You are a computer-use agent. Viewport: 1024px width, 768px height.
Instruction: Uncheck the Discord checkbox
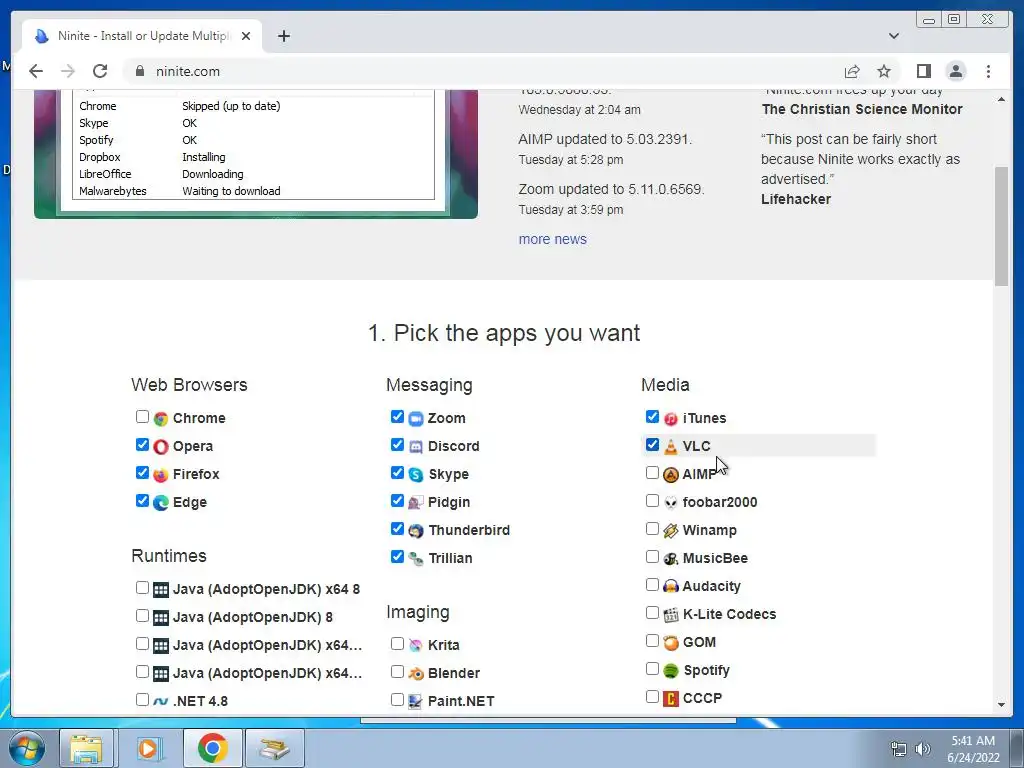point(397,445)
